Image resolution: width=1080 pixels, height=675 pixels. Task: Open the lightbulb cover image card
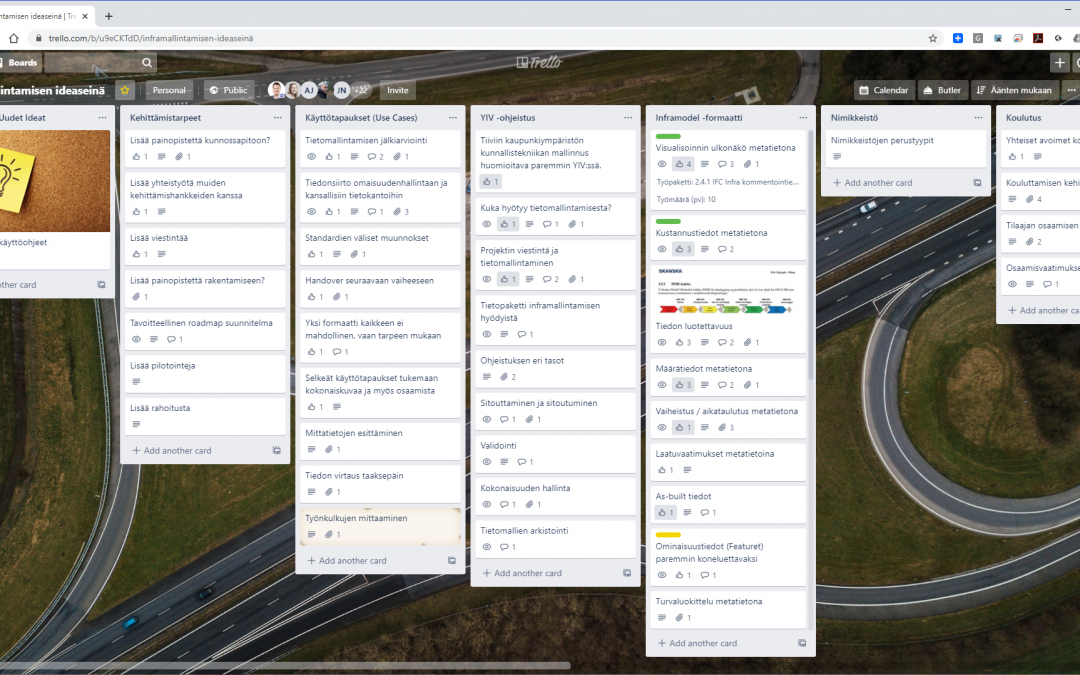55,181
